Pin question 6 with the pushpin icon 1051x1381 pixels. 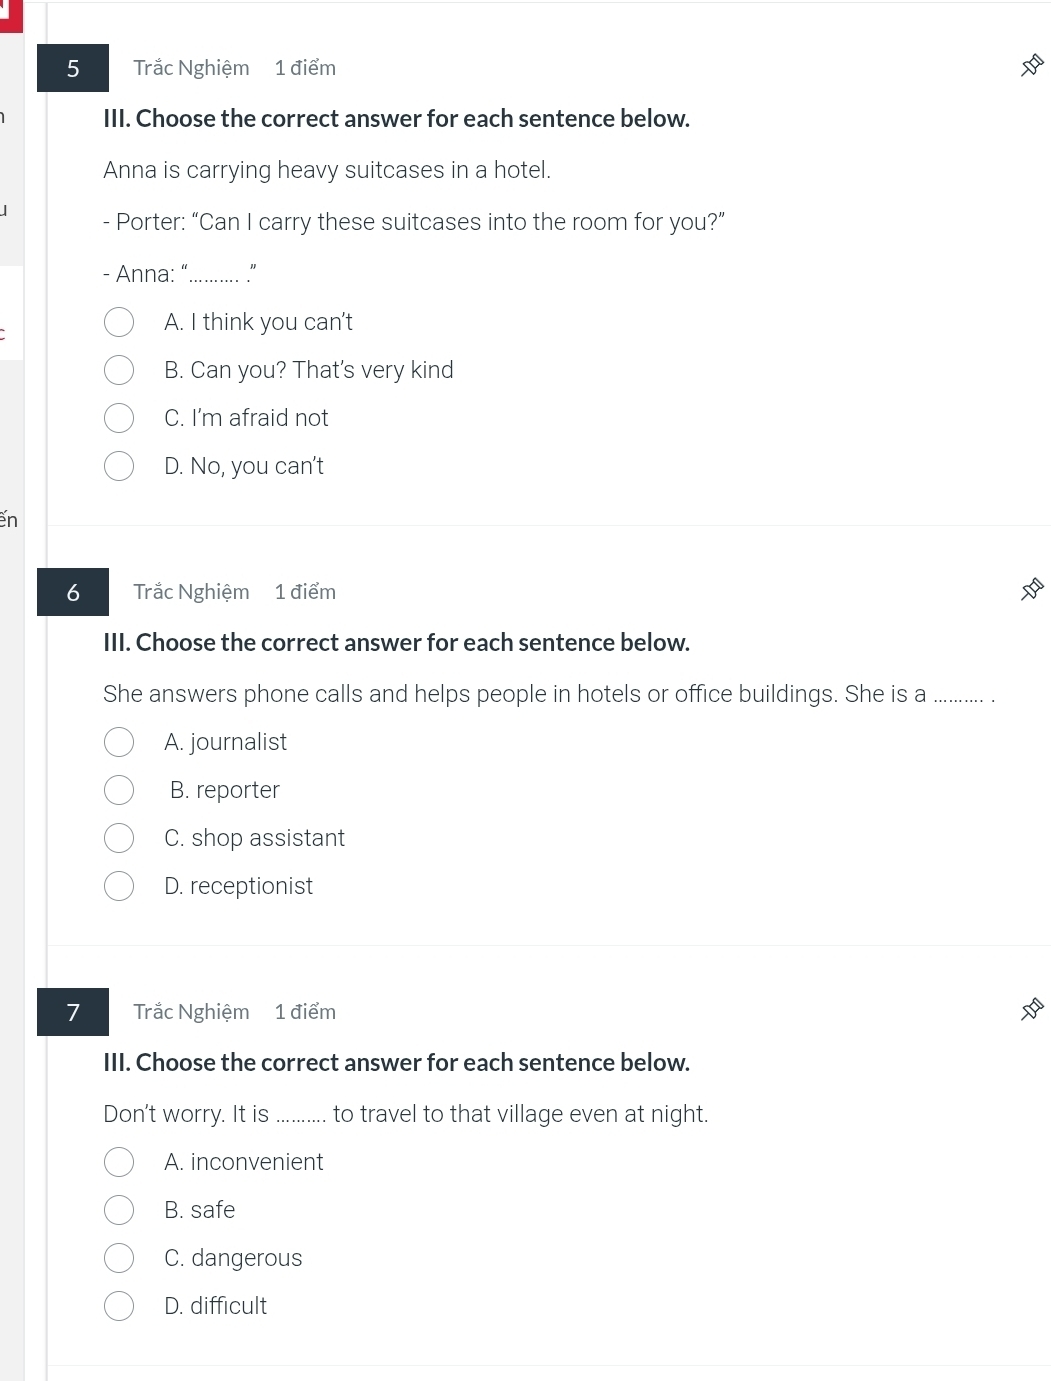pos(1032,590)
